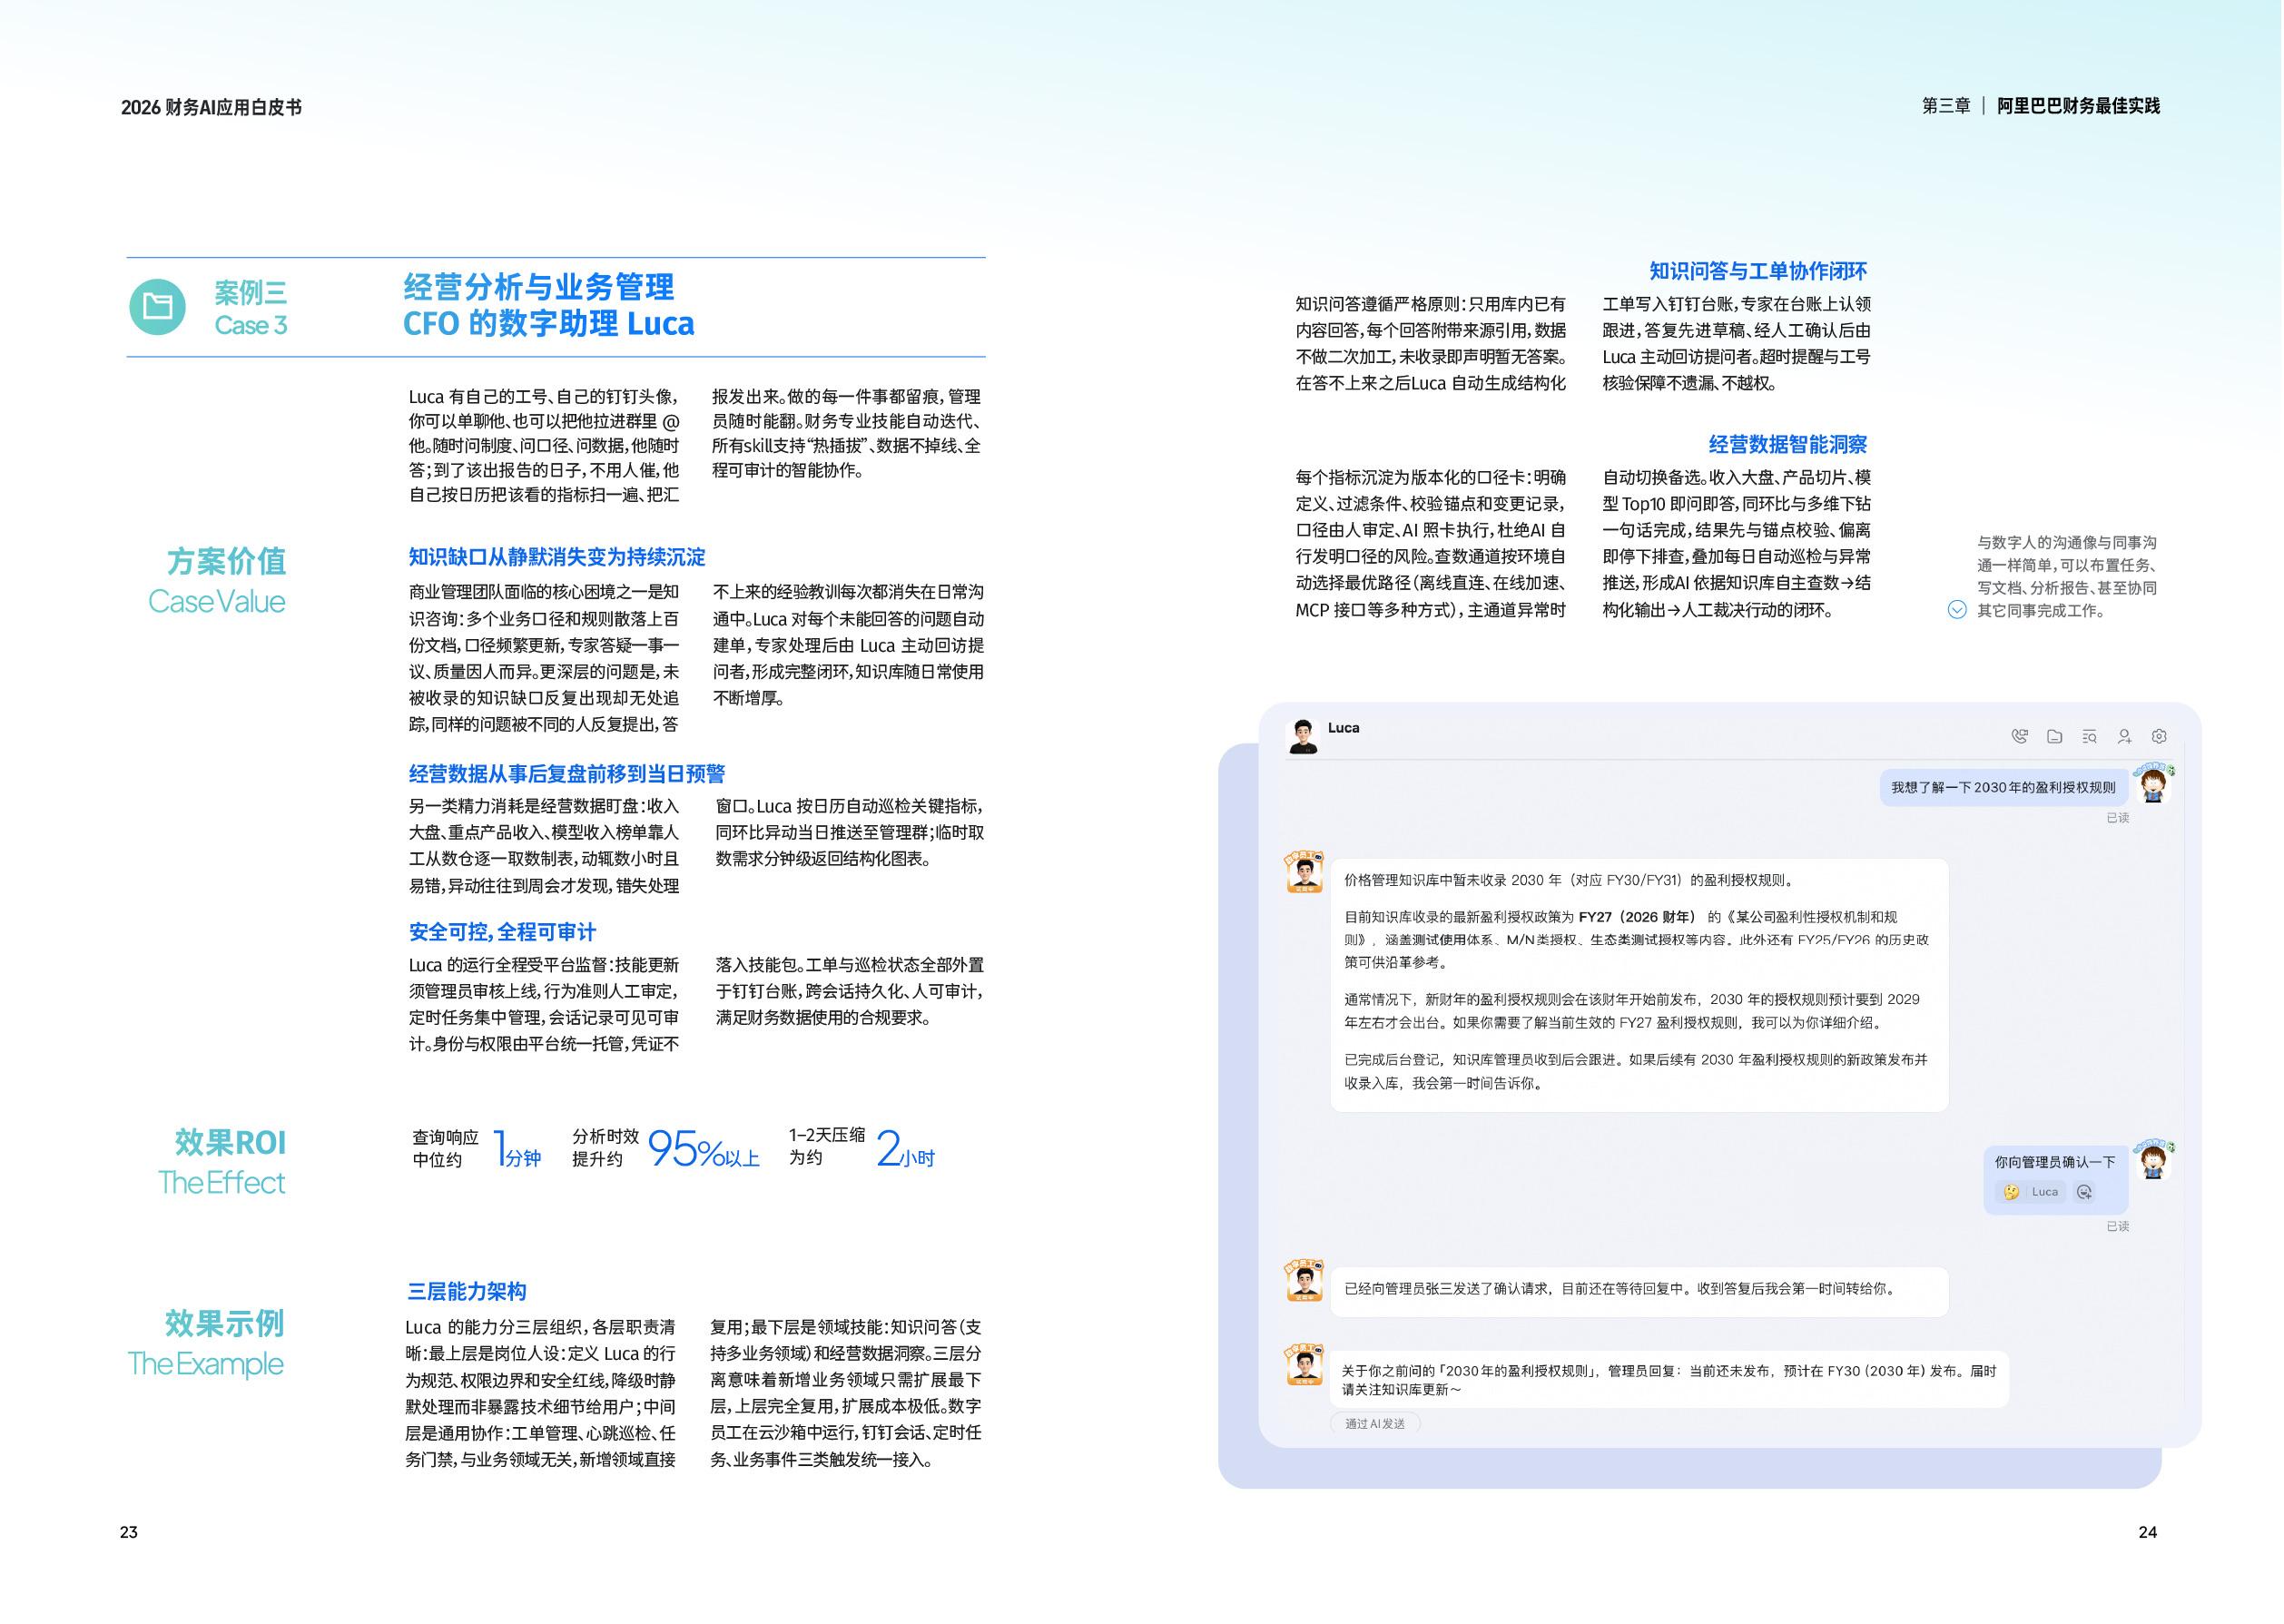Click the message bubble 你向管理员确认一下
This screenshot has width=2284, height=1624.
2055,1180
